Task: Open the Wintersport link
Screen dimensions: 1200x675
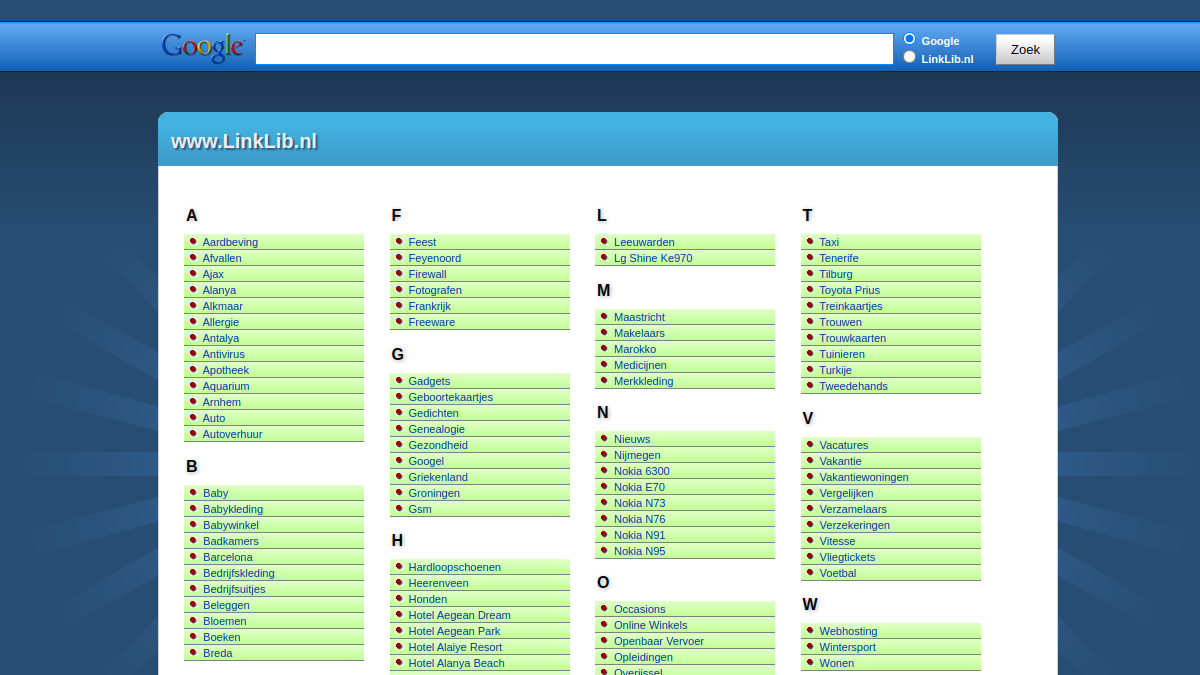Action: [x=848, y=647]
